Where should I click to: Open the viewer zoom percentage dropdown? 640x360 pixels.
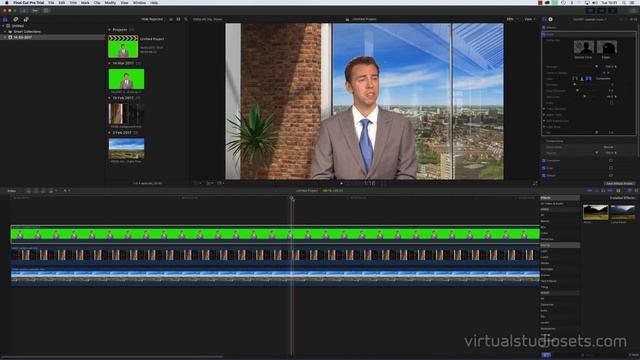[x=511, y=19]
